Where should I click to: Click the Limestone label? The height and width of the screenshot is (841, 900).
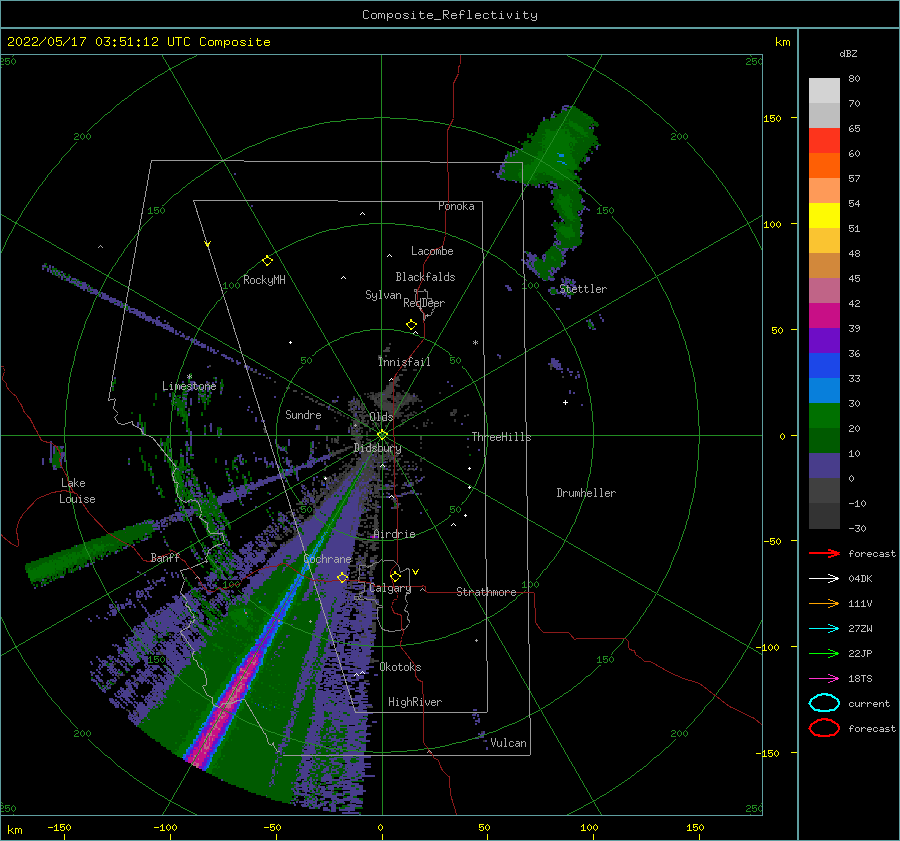pyautogui.click(x=189, y=386)
